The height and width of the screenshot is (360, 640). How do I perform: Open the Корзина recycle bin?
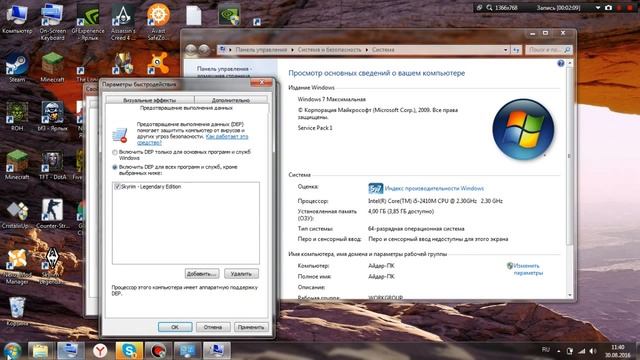(x=17, y=311)
